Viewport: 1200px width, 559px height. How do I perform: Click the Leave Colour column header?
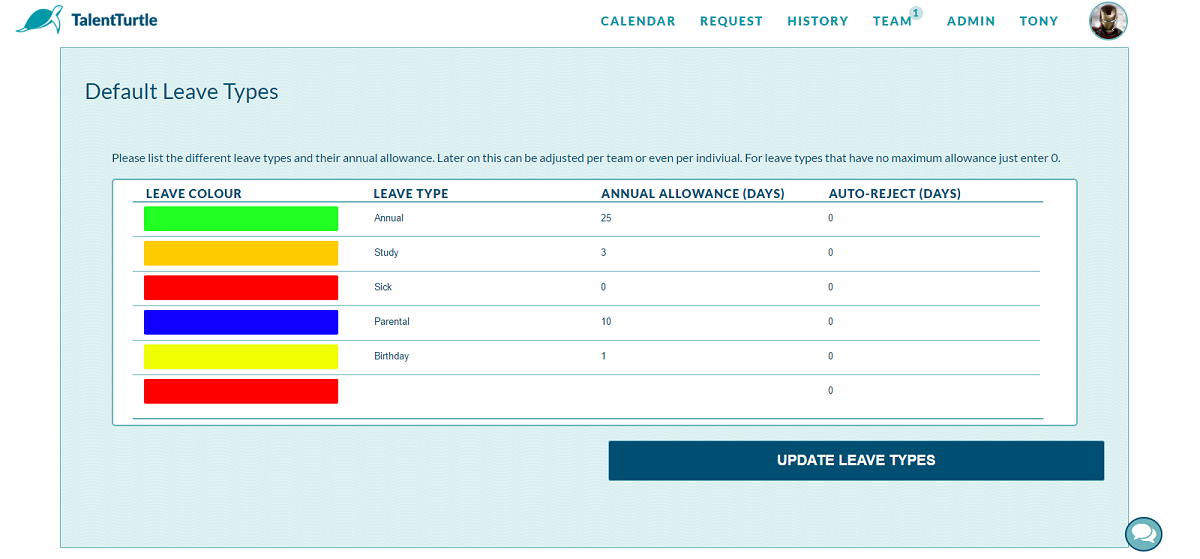tap(194, 194)
